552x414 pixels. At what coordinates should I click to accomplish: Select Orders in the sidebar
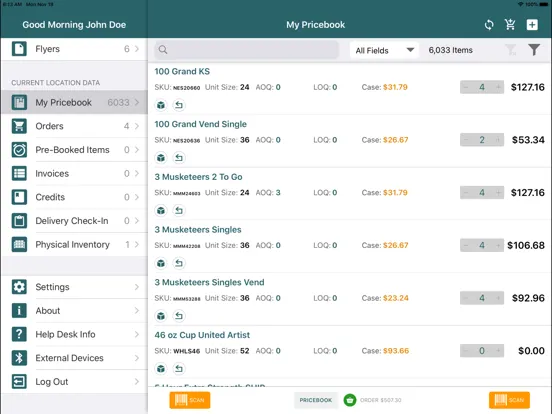tap(74, 126)
